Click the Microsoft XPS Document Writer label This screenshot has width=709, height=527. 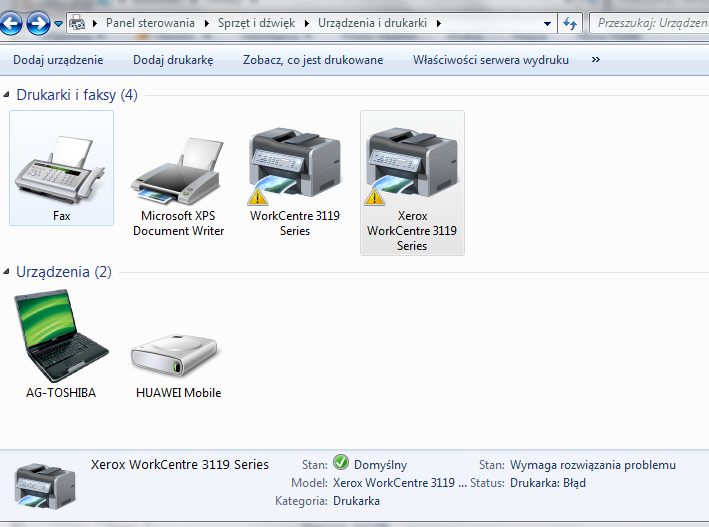coord(178,223)
